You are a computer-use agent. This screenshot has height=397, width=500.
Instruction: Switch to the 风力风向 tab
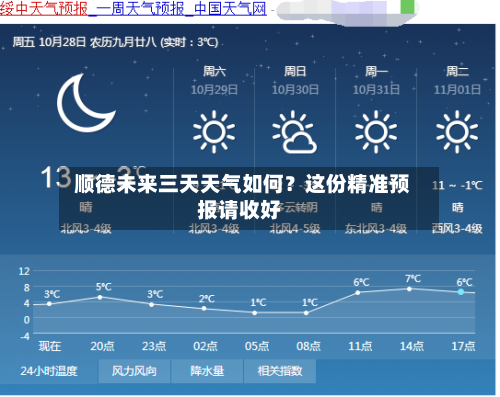pyautogui.click(x=134, y=371)
